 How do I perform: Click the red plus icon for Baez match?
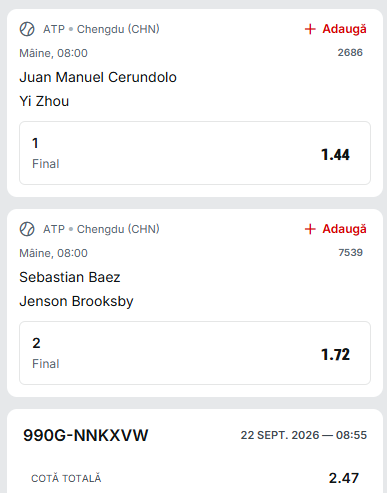click(310, 229)
